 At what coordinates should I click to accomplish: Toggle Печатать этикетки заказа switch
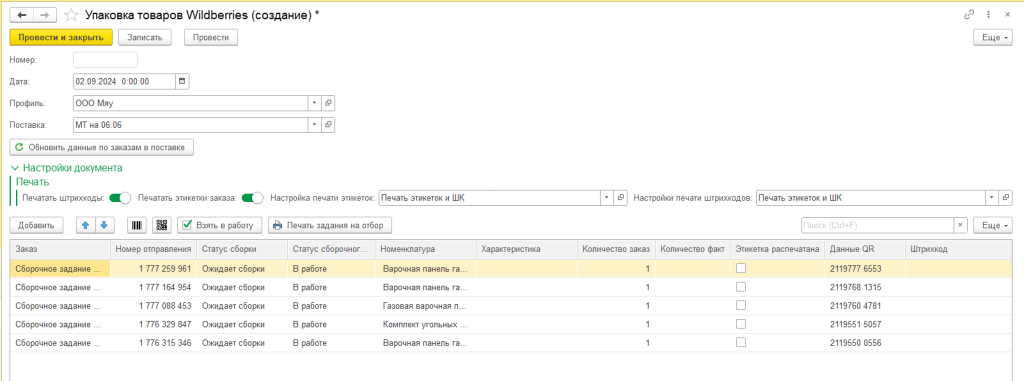[252, 197]
